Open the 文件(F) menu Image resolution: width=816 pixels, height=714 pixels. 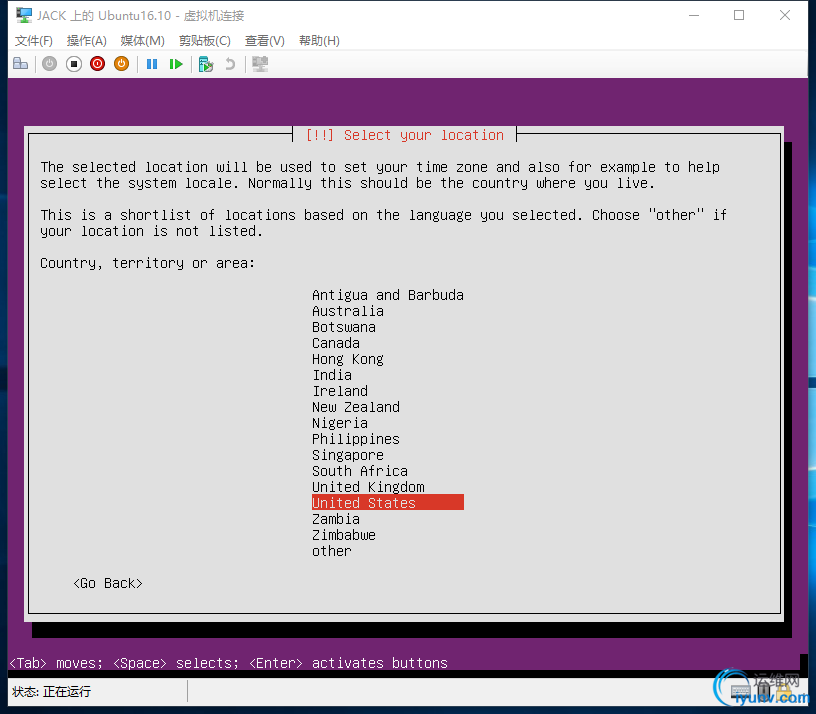pos(34,41)
